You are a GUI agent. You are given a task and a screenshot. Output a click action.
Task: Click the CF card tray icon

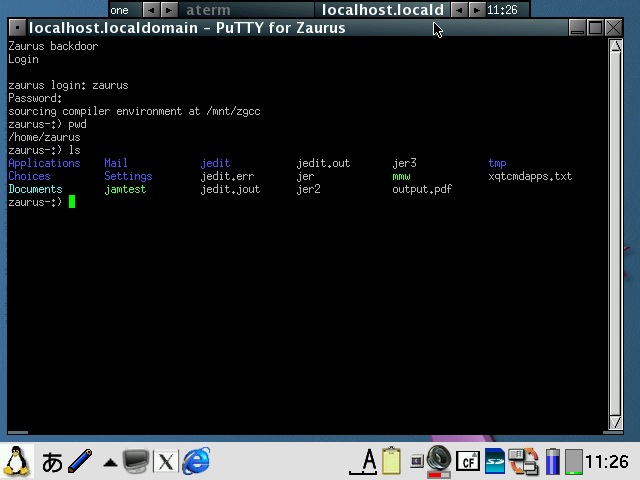click(467, 461)
